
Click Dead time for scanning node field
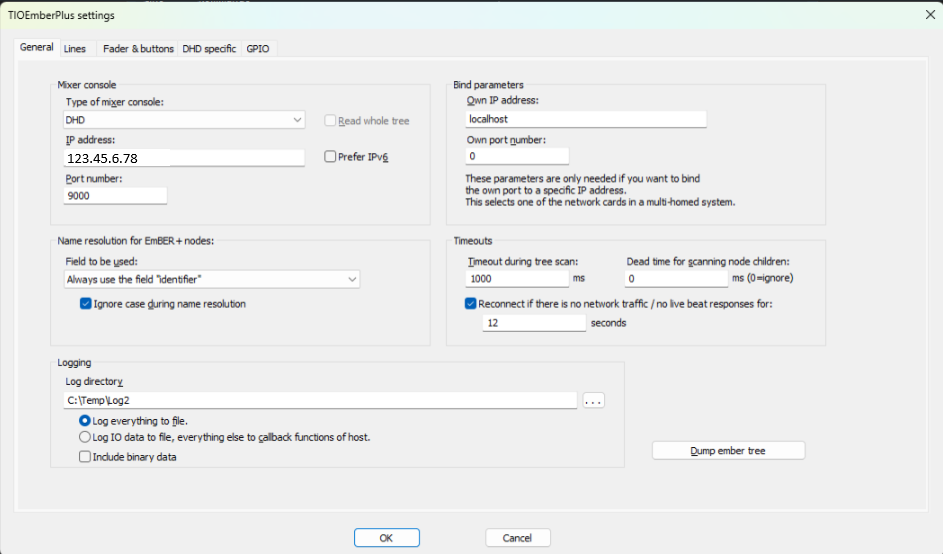(x=676, y=279)
